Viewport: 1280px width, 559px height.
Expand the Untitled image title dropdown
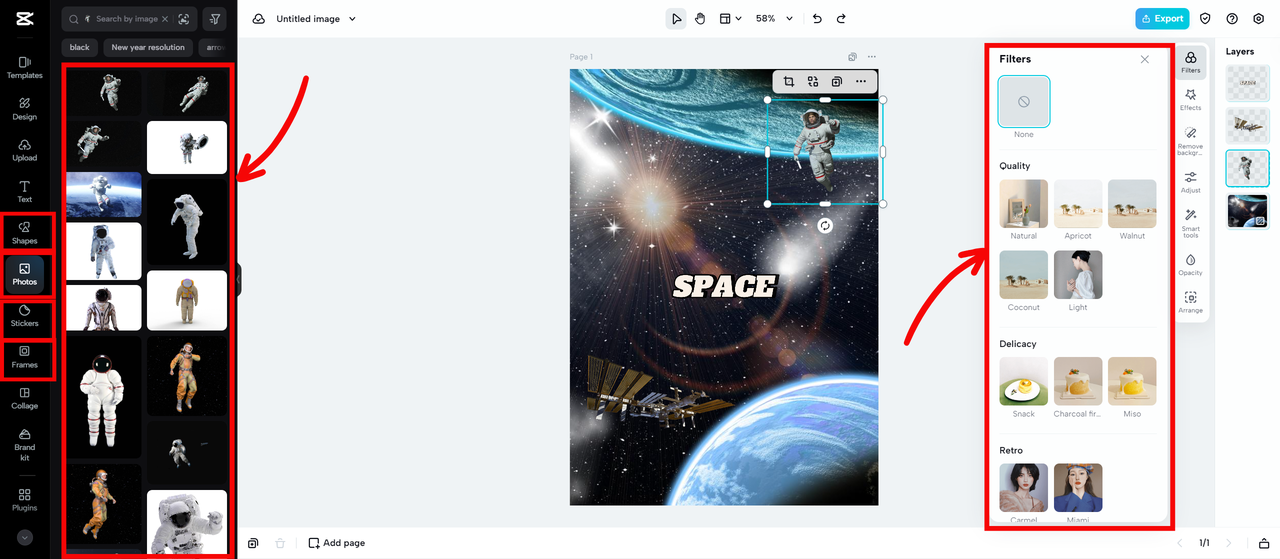click(x=352, y=19)
